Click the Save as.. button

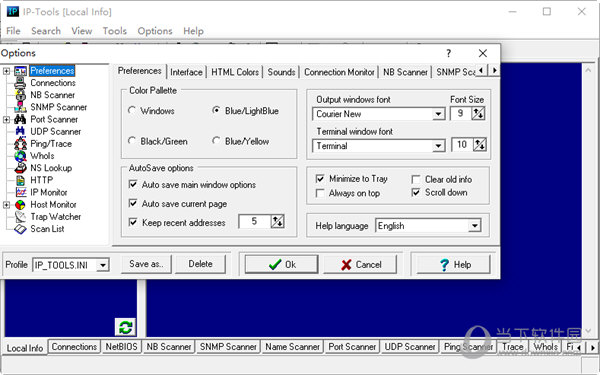click(x=146, y=264)
